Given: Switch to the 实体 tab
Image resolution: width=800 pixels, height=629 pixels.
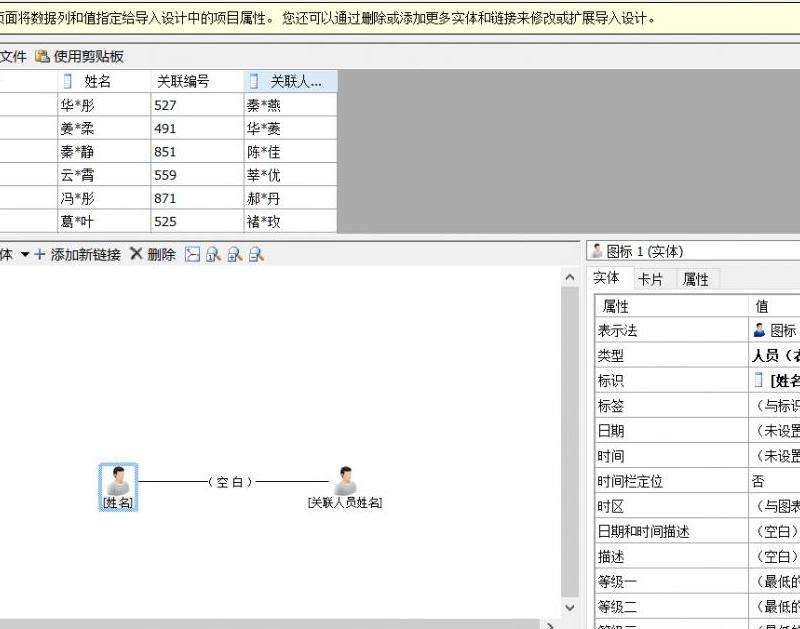Looking at the screenshot, I should click(606, 278).
